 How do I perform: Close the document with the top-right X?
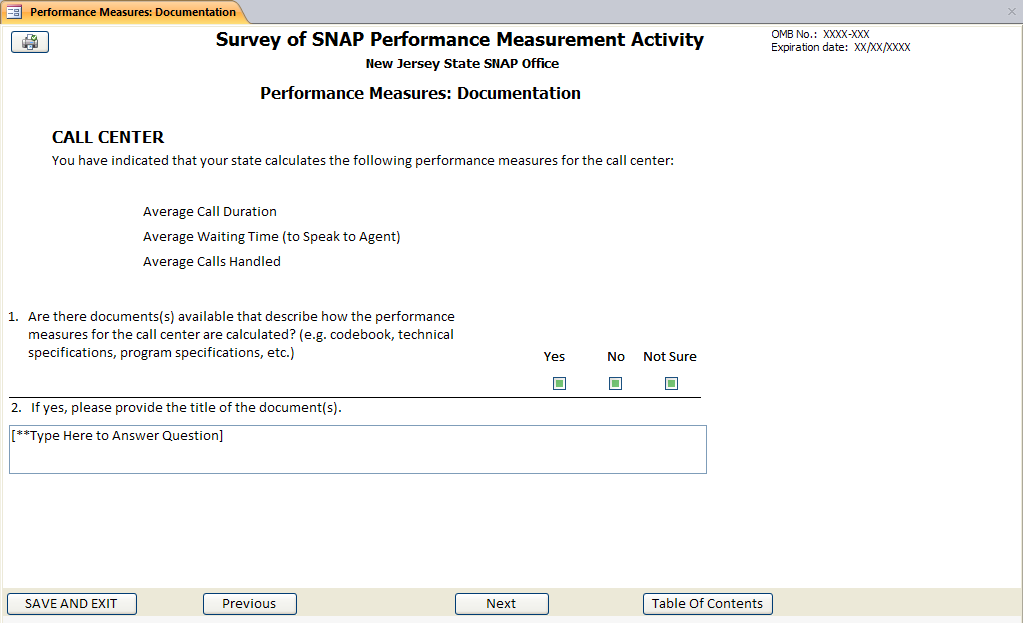[x=1011, y=11]
